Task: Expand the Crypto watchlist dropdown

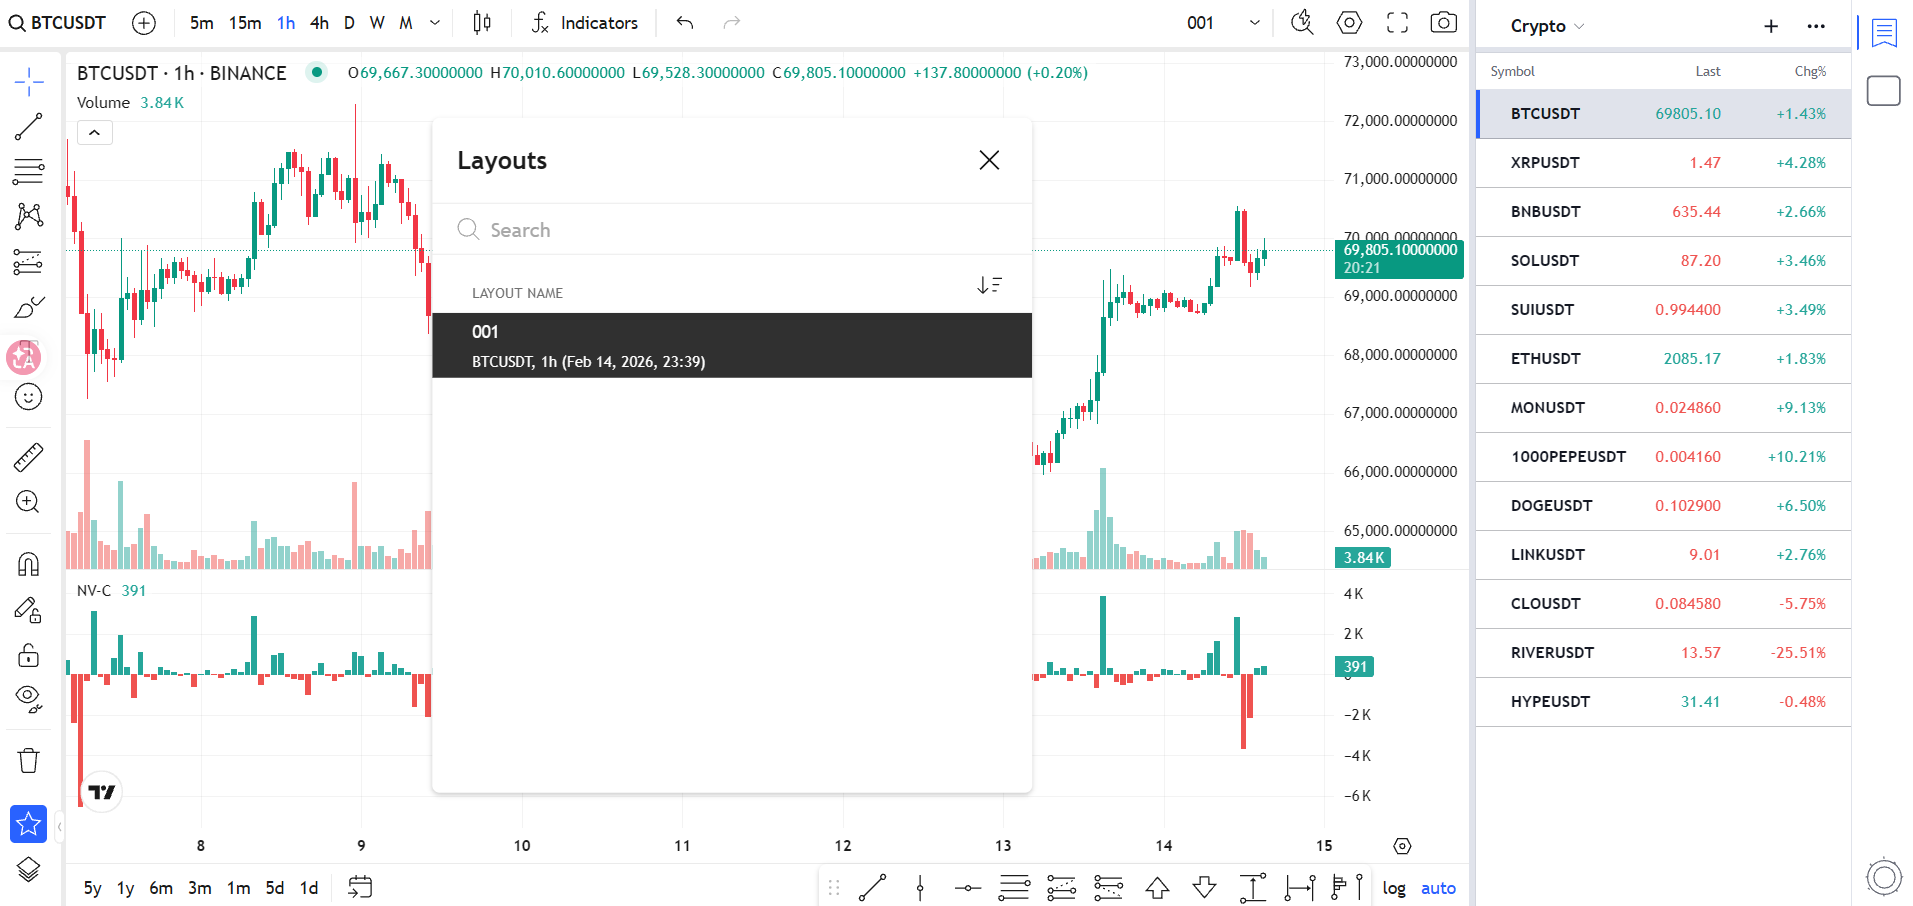Action: pos(1547,26)
